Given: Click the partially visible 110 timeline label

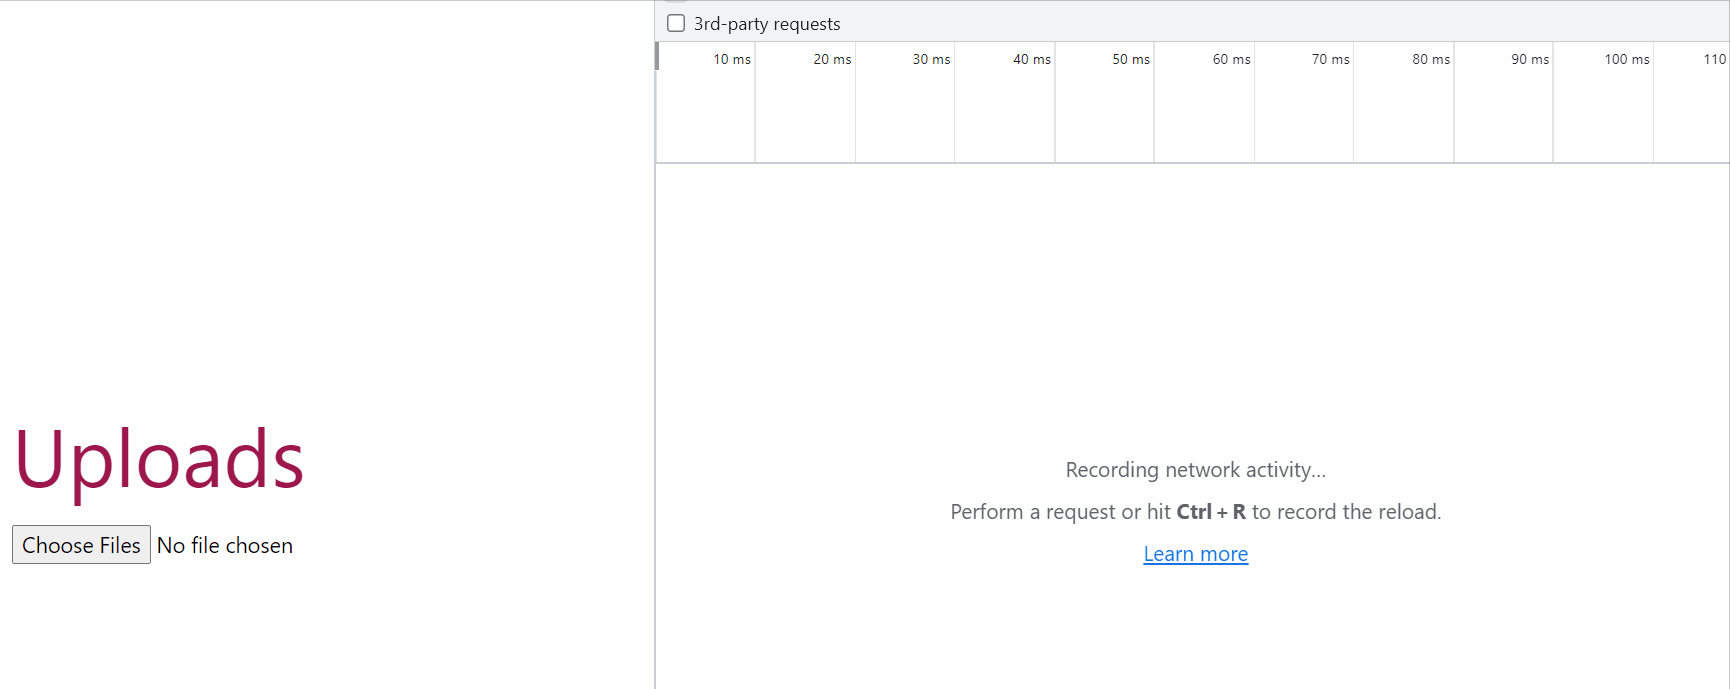Looking at the screenshot, I should tap(1714, 60).
